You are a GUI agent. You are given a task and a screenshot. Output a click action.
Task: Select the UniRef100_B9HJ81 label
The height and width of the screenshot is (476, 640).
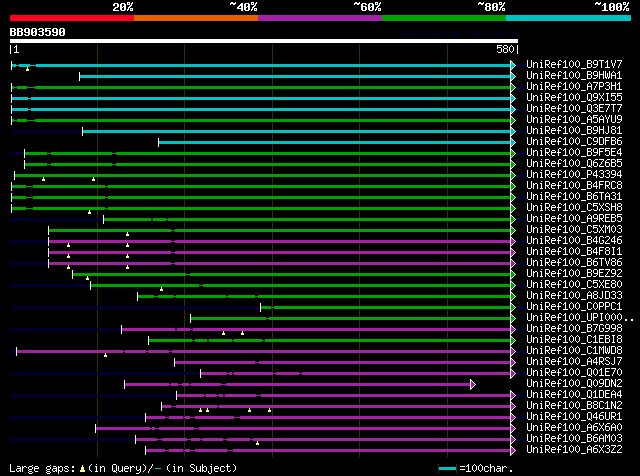coord(574,131)
